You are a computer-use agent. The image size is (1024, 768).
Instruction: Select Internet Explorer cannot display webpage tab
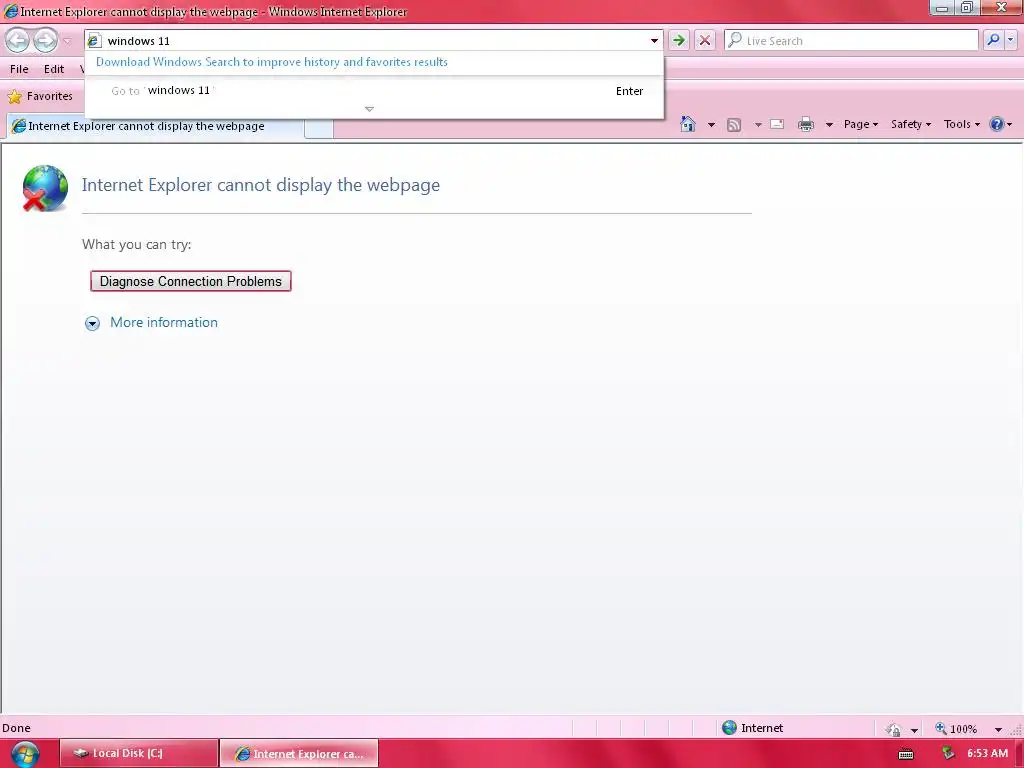pyautogui.click(x=155, y=127)
